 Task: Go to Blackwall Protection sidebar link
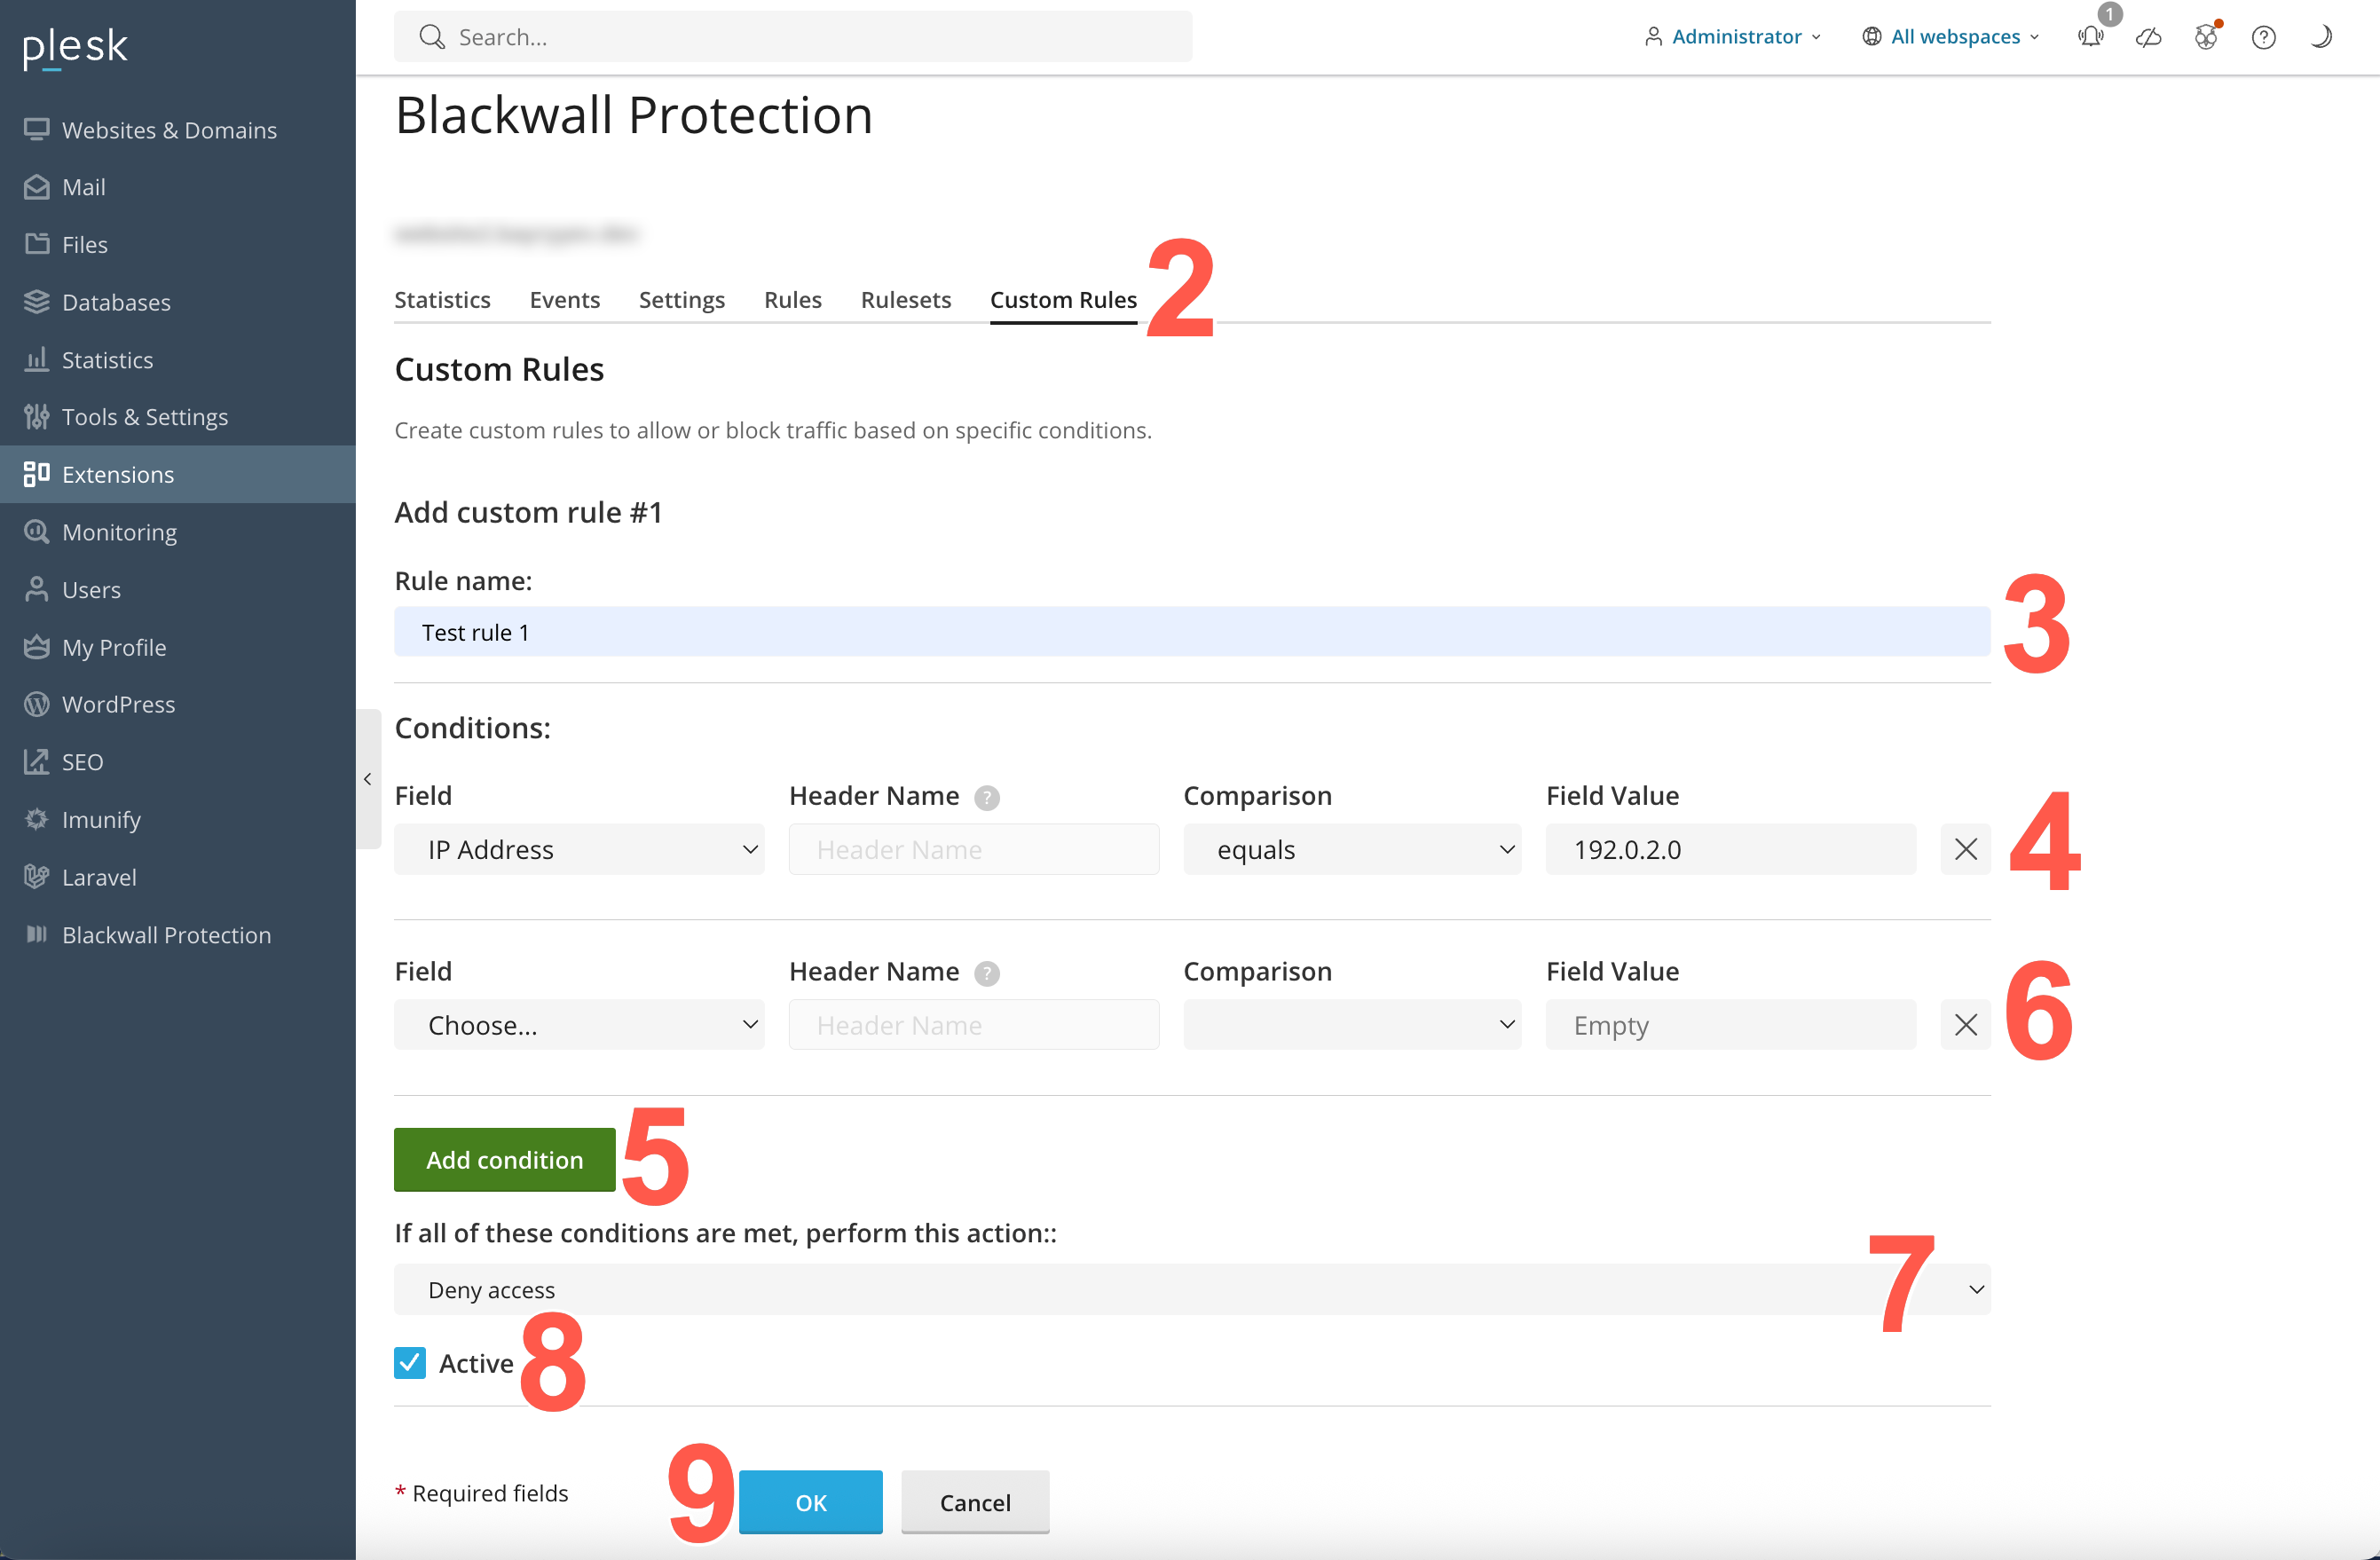point(178,934)
